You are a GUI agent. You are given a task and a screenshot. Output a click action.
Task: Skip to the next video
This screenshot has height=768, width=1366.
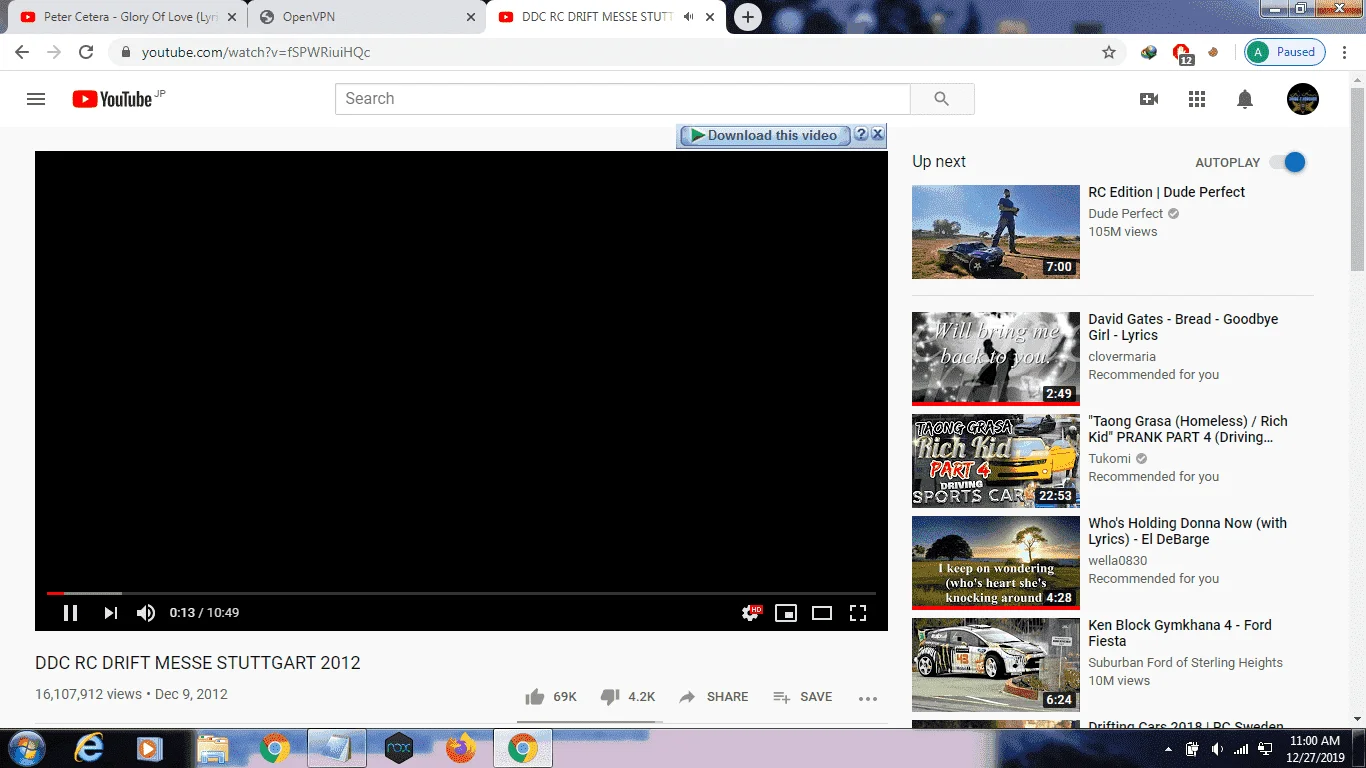click(111, 613)
